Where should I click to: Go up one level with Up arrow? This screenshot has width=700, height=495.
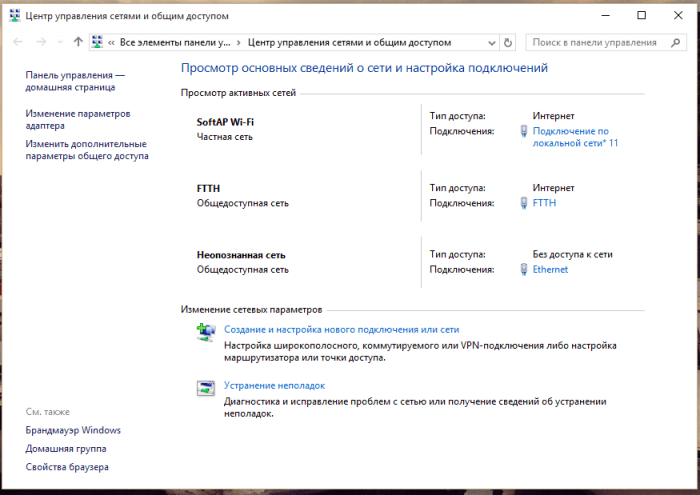[78, 43]
